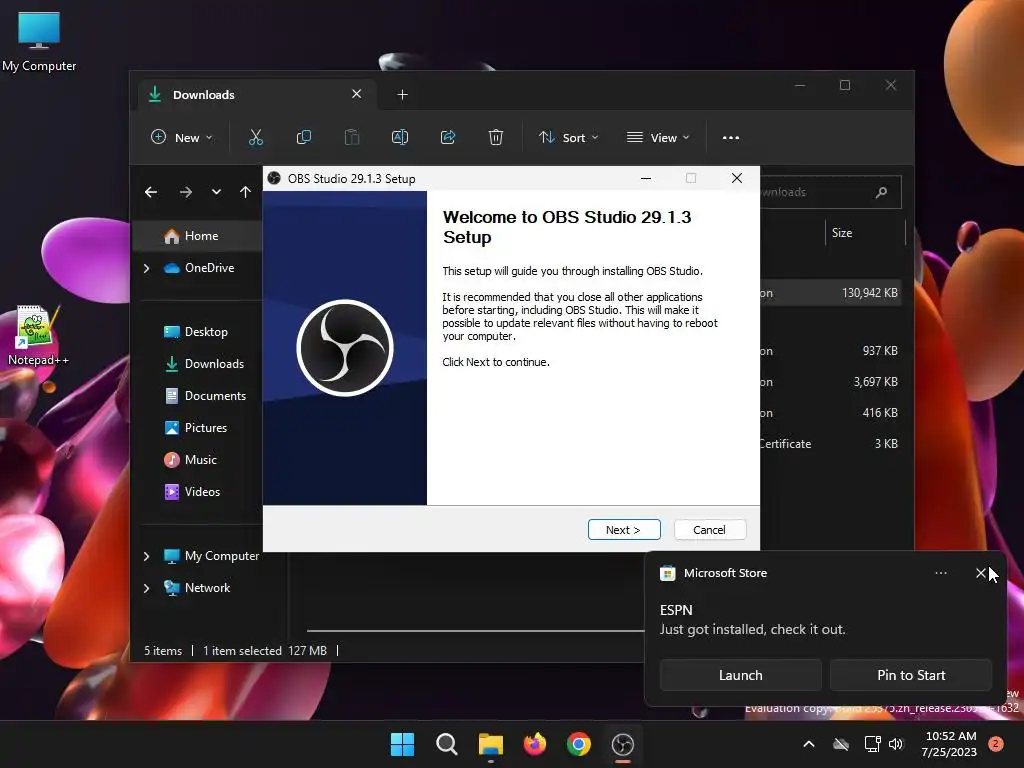1024x768 pixels.
Task: Select My Computer desktop icon
Action: [39, 41]
